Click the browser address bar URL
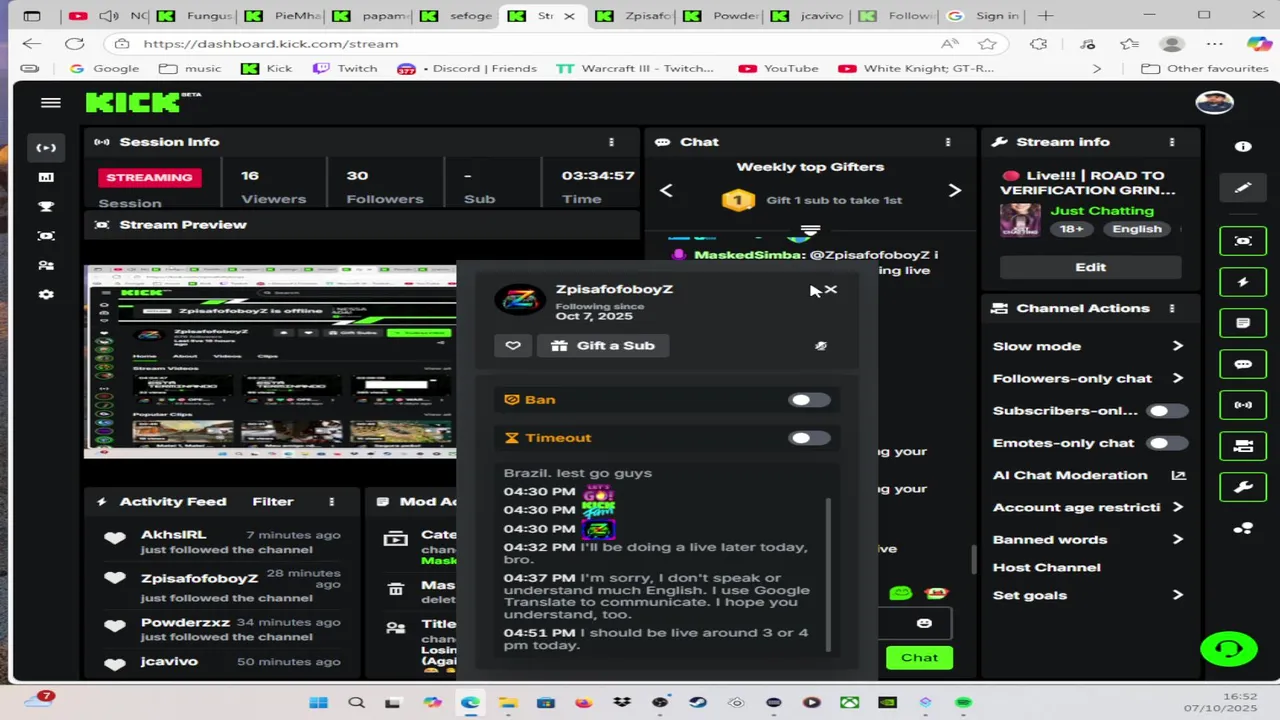1280x720 pixels. (270, 44)
